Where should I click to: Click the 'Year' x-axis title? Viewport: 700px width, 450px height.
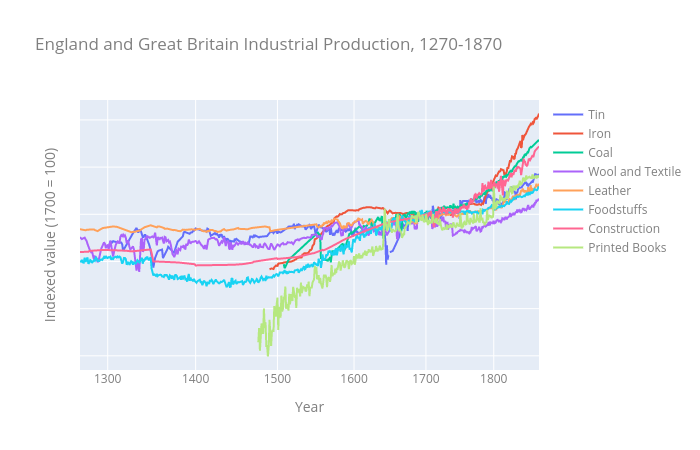coord(309,407)
